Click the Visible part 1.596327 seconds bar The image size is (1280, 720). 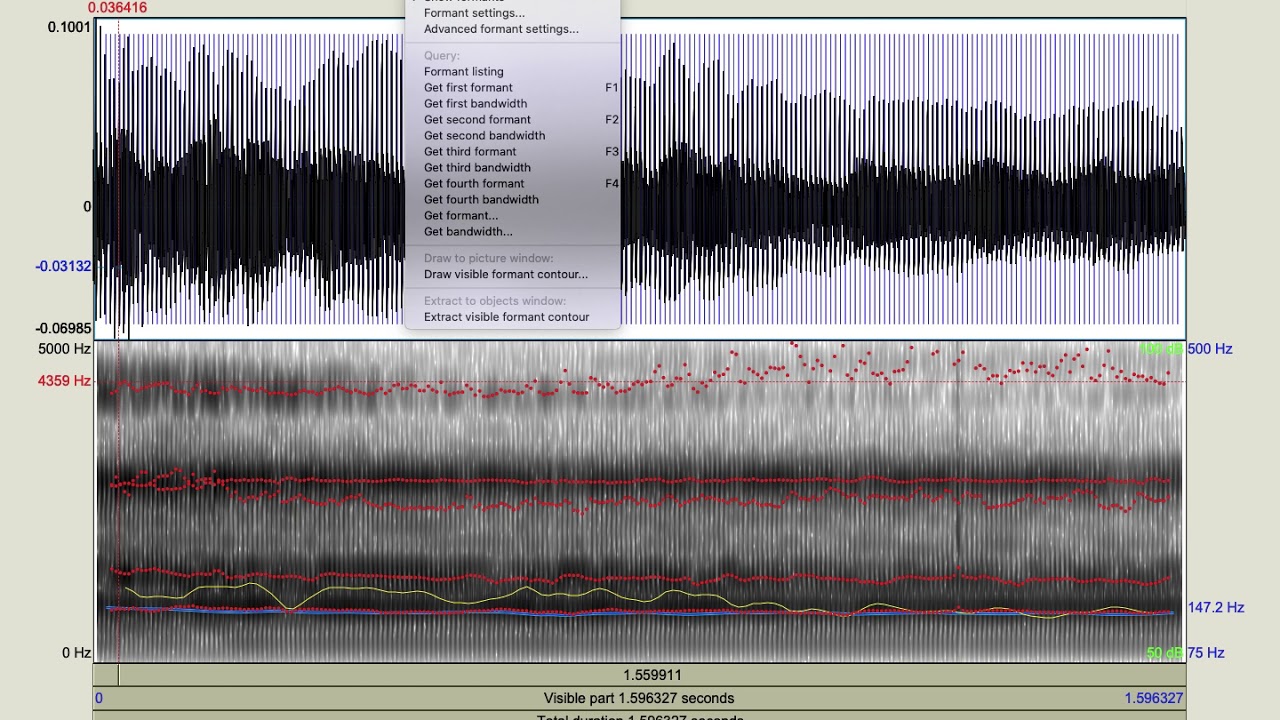[x=639, y=698]
